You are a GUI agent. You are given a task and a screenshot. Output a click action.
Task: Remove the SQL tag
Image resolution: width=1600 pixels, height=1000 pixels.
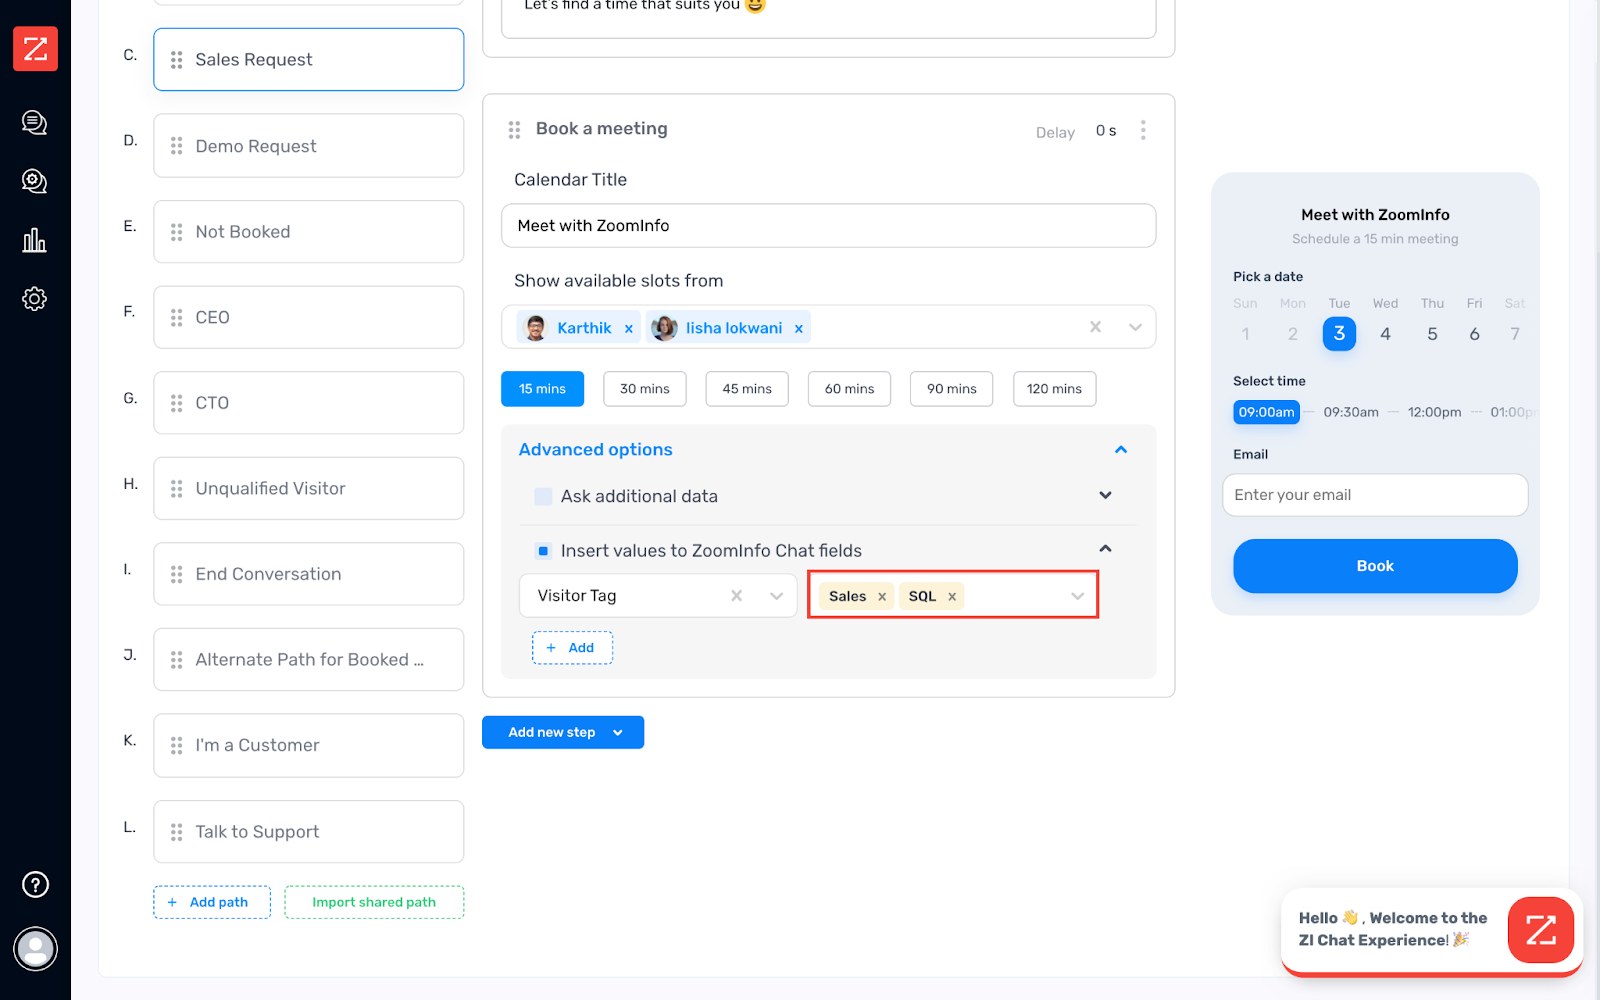[952, 597]
